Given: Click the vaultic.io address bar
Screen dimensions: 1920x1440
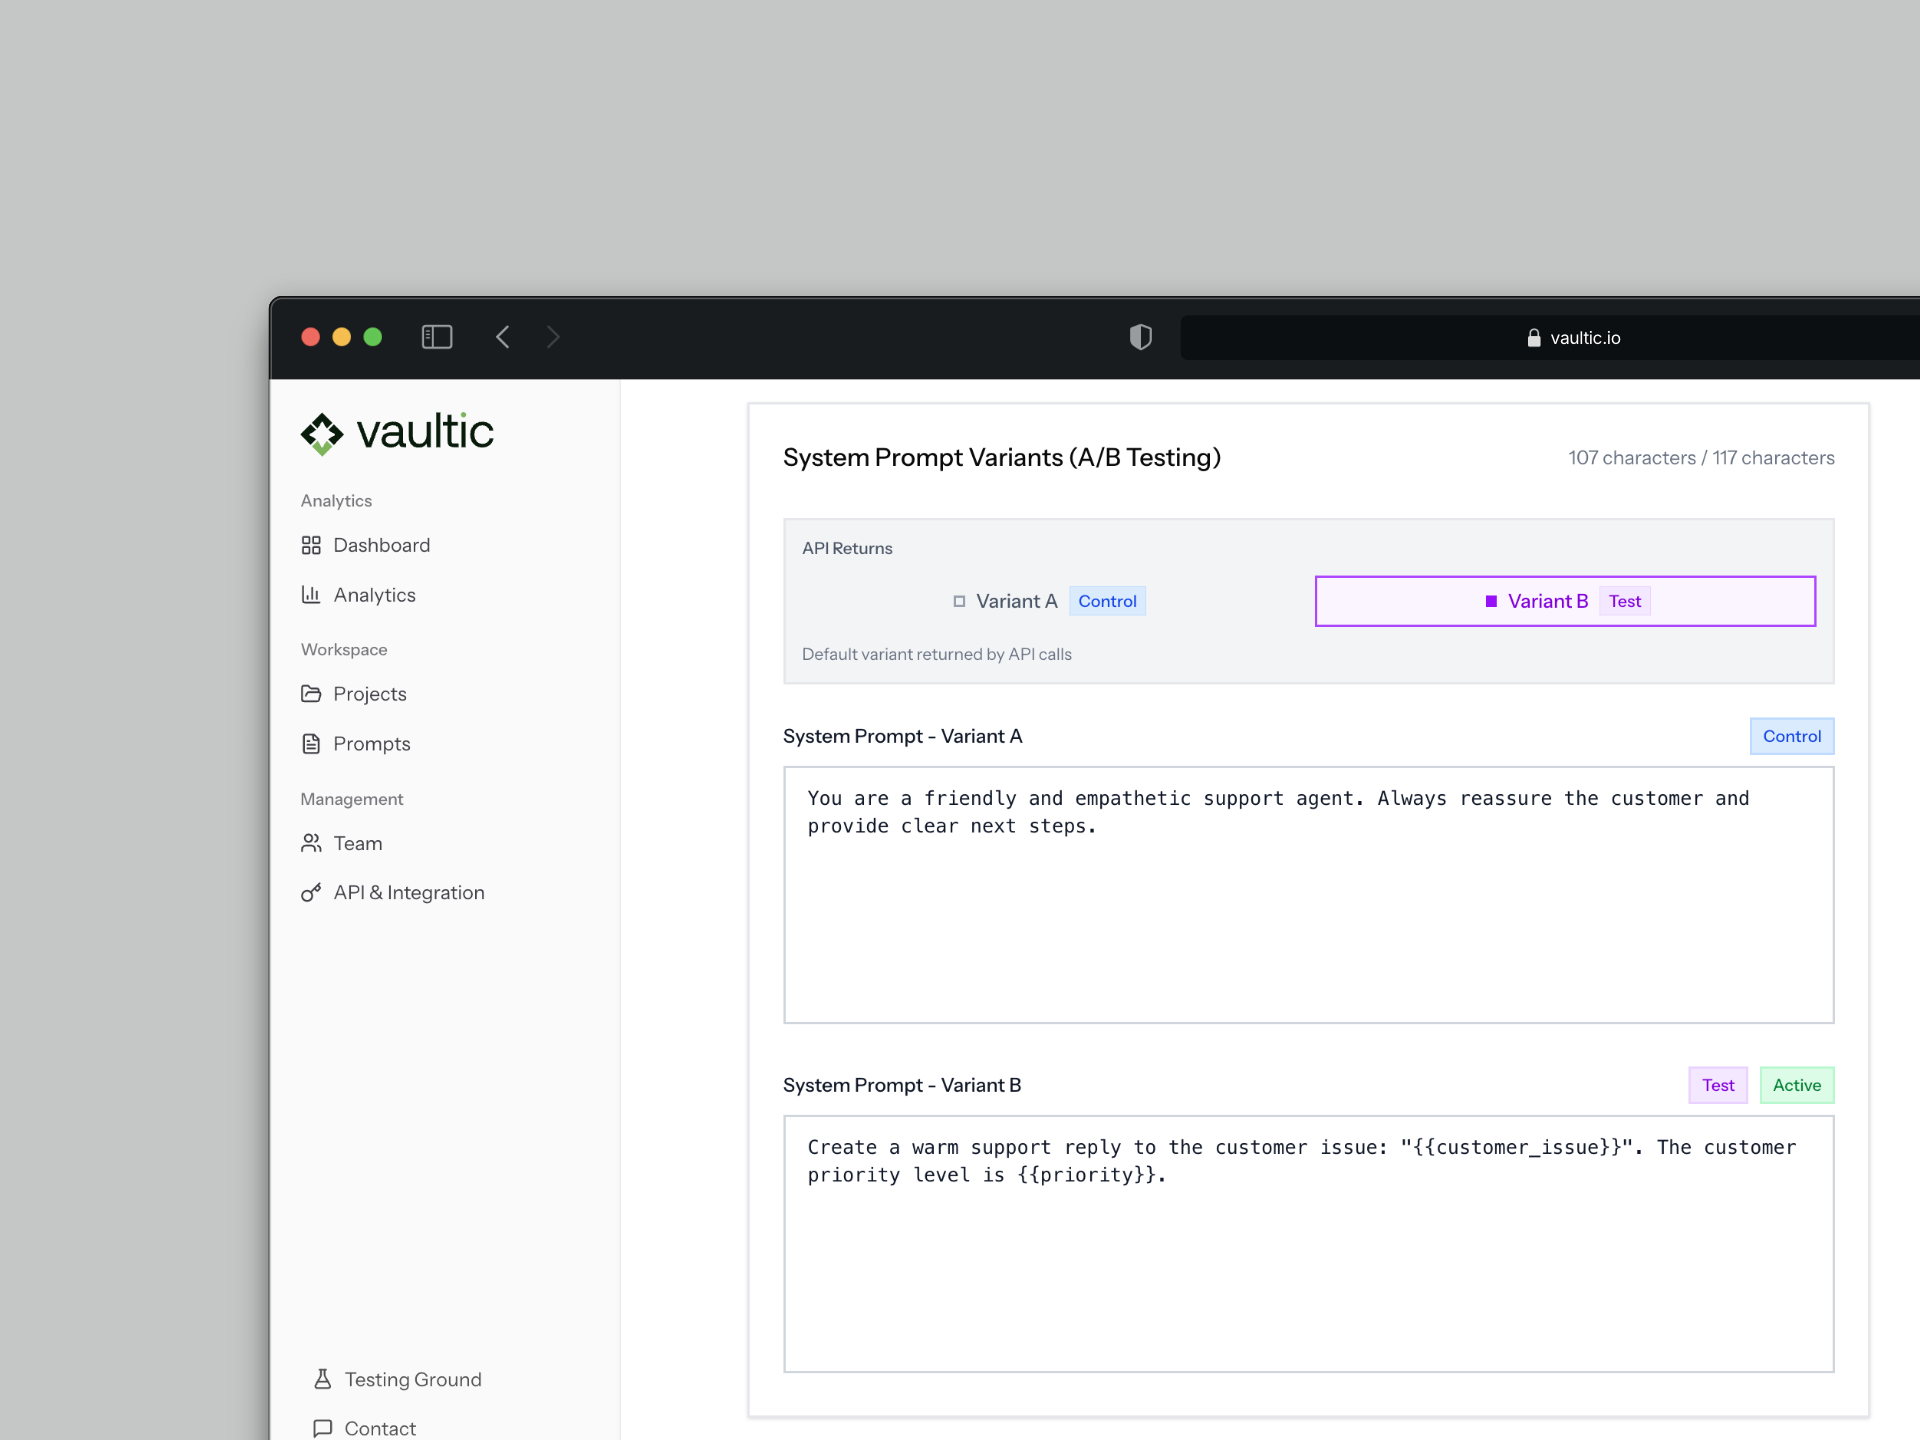Looking at the screenshot, I should tap(1574, 338).
